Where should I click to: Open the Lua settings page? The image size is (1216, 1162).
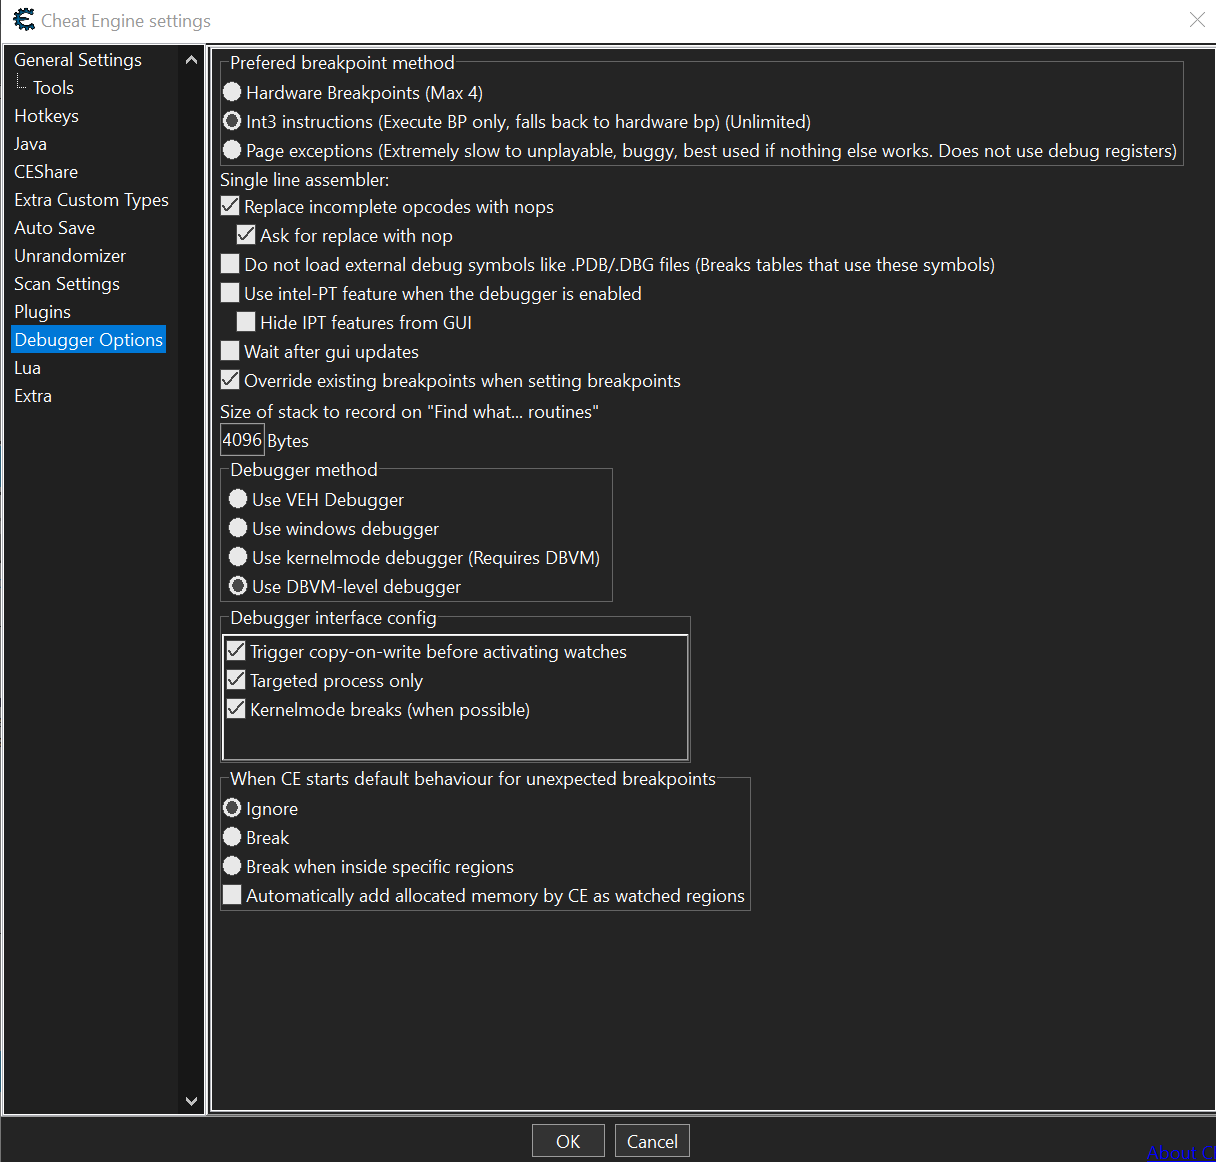pyautogui.click(x=27, y=368)
